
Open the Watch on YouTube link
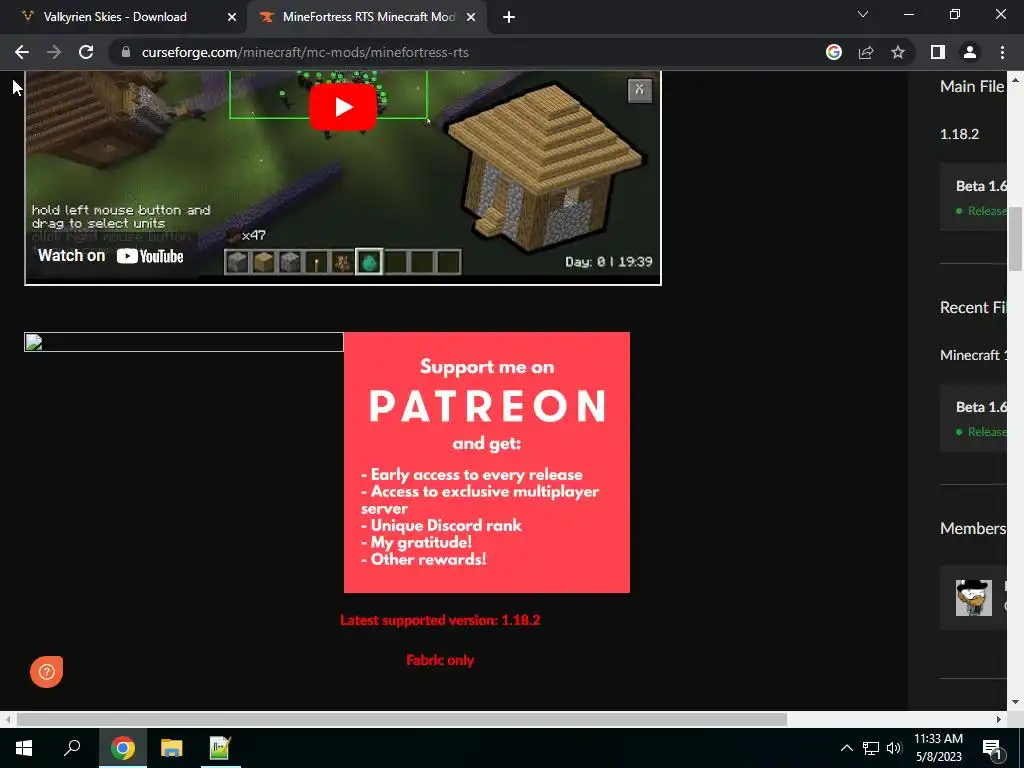(x=110, y=256)
